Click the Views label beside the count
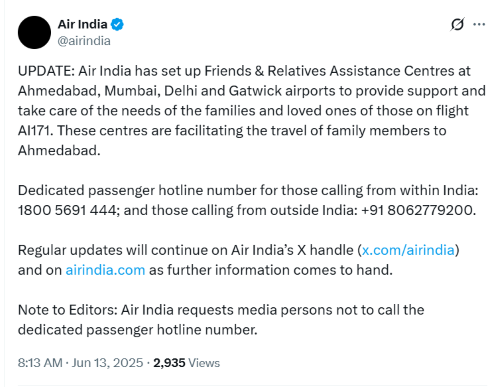Image resolution: width=500 pixels, height=387 pixels. [x=204, y=363]
